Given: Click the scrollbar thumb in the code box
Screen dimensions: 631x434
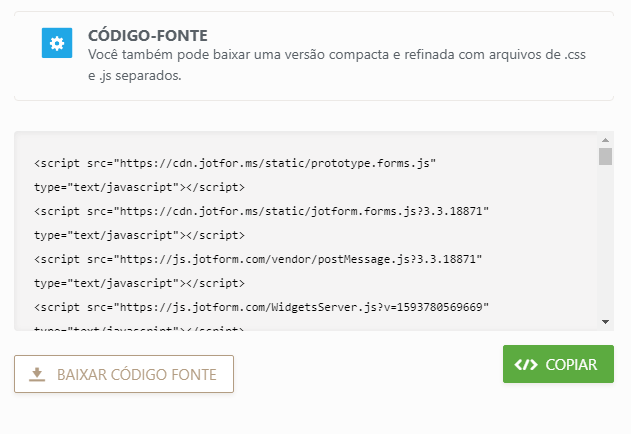Looking at the screenshot, I should click(x=605, y=156).
